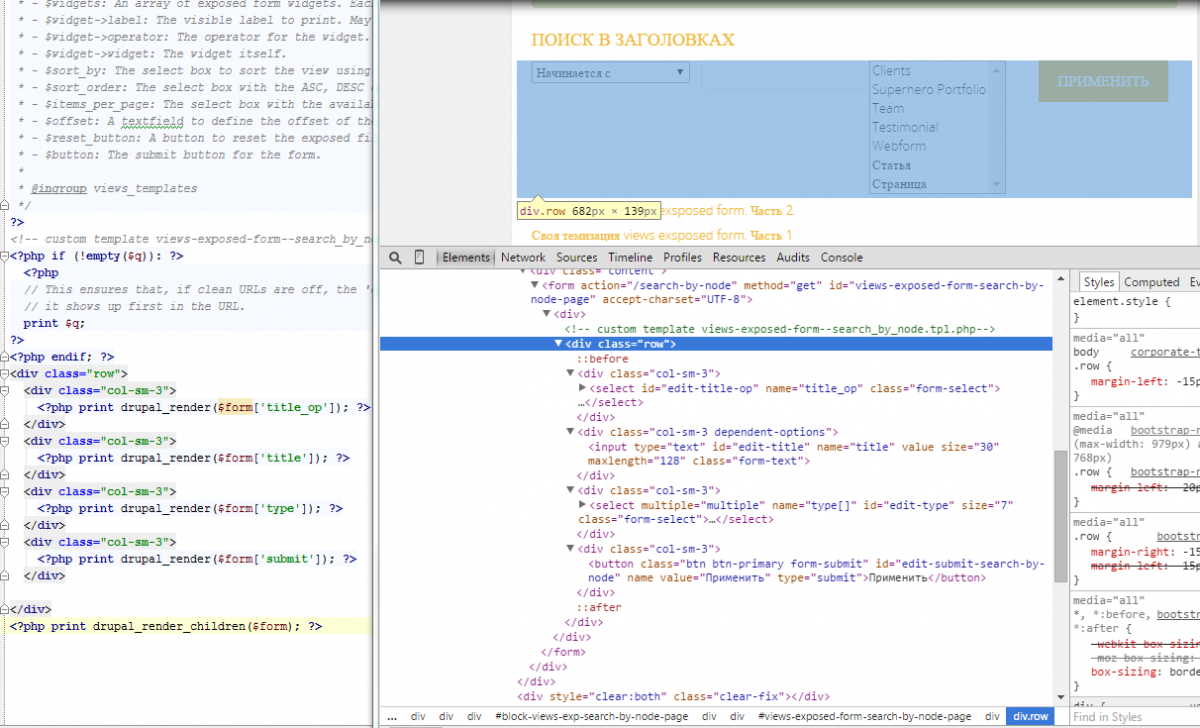
Task: Collapse the selected div class="row" node
Action: 559,344
